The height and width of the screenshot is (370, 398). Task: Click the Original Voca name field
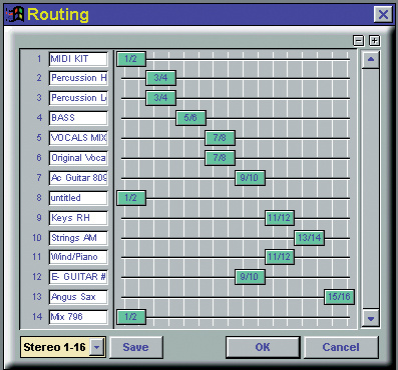78,158
